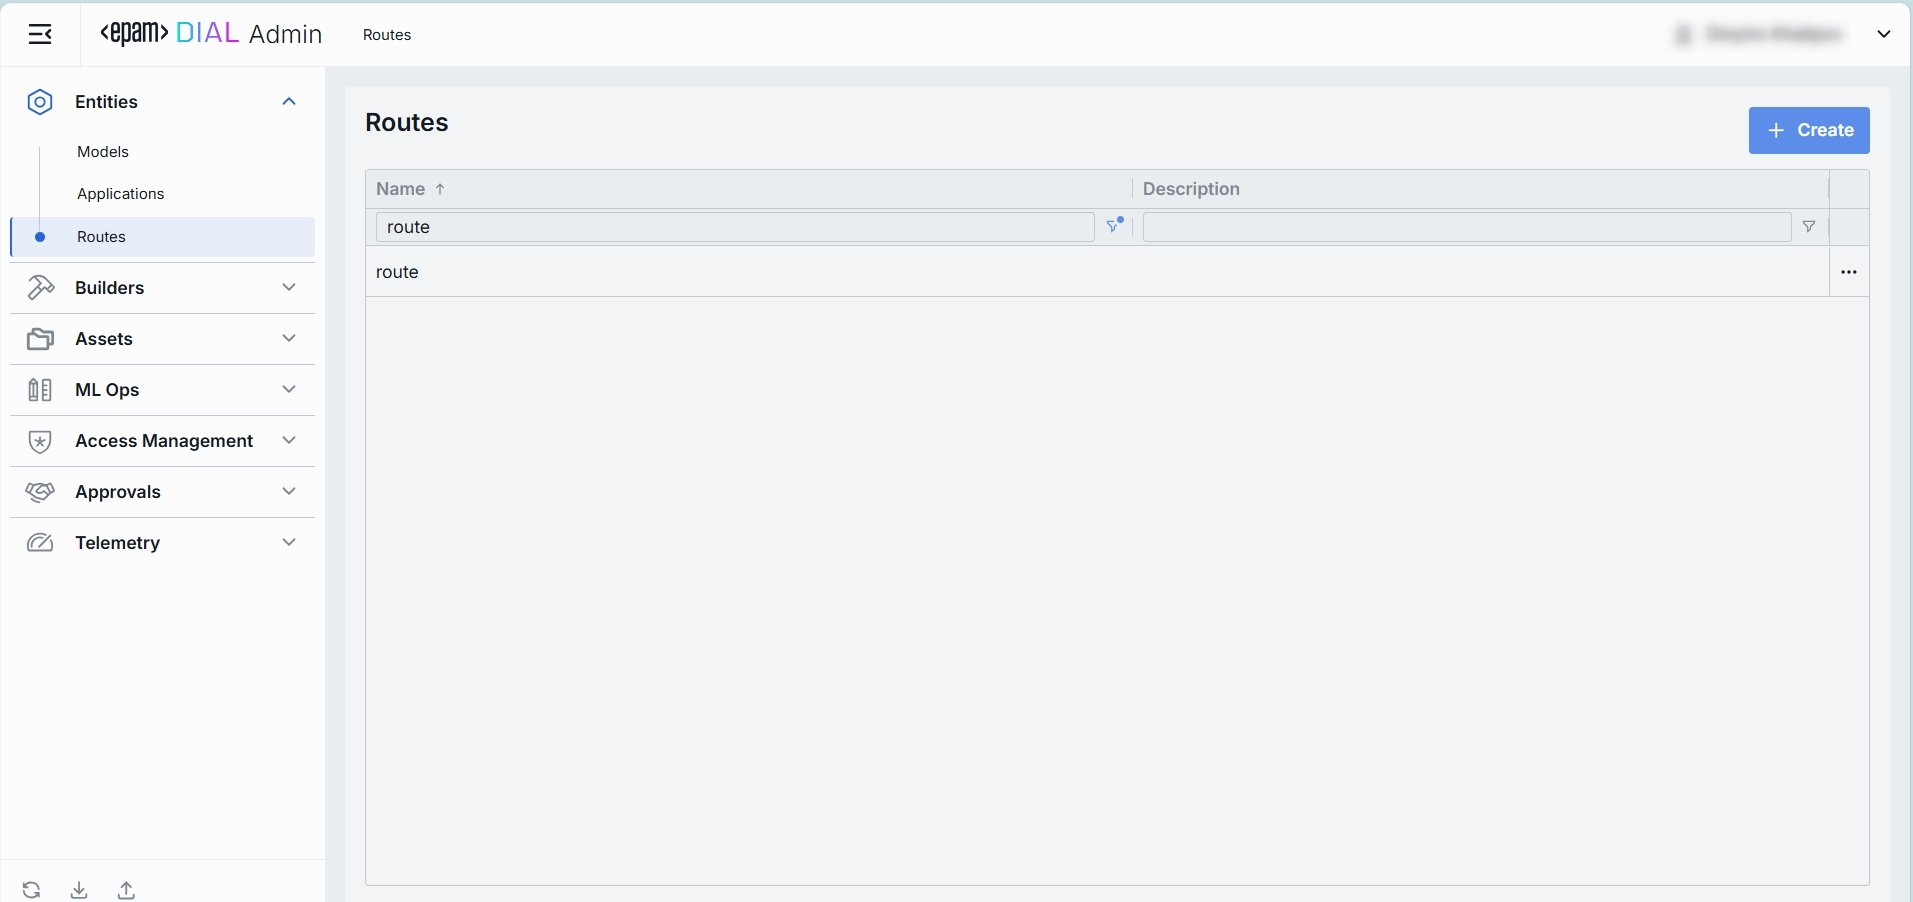1913x902 pixels.
Task: Click the Create button
Action: [x=1809, y=131]
